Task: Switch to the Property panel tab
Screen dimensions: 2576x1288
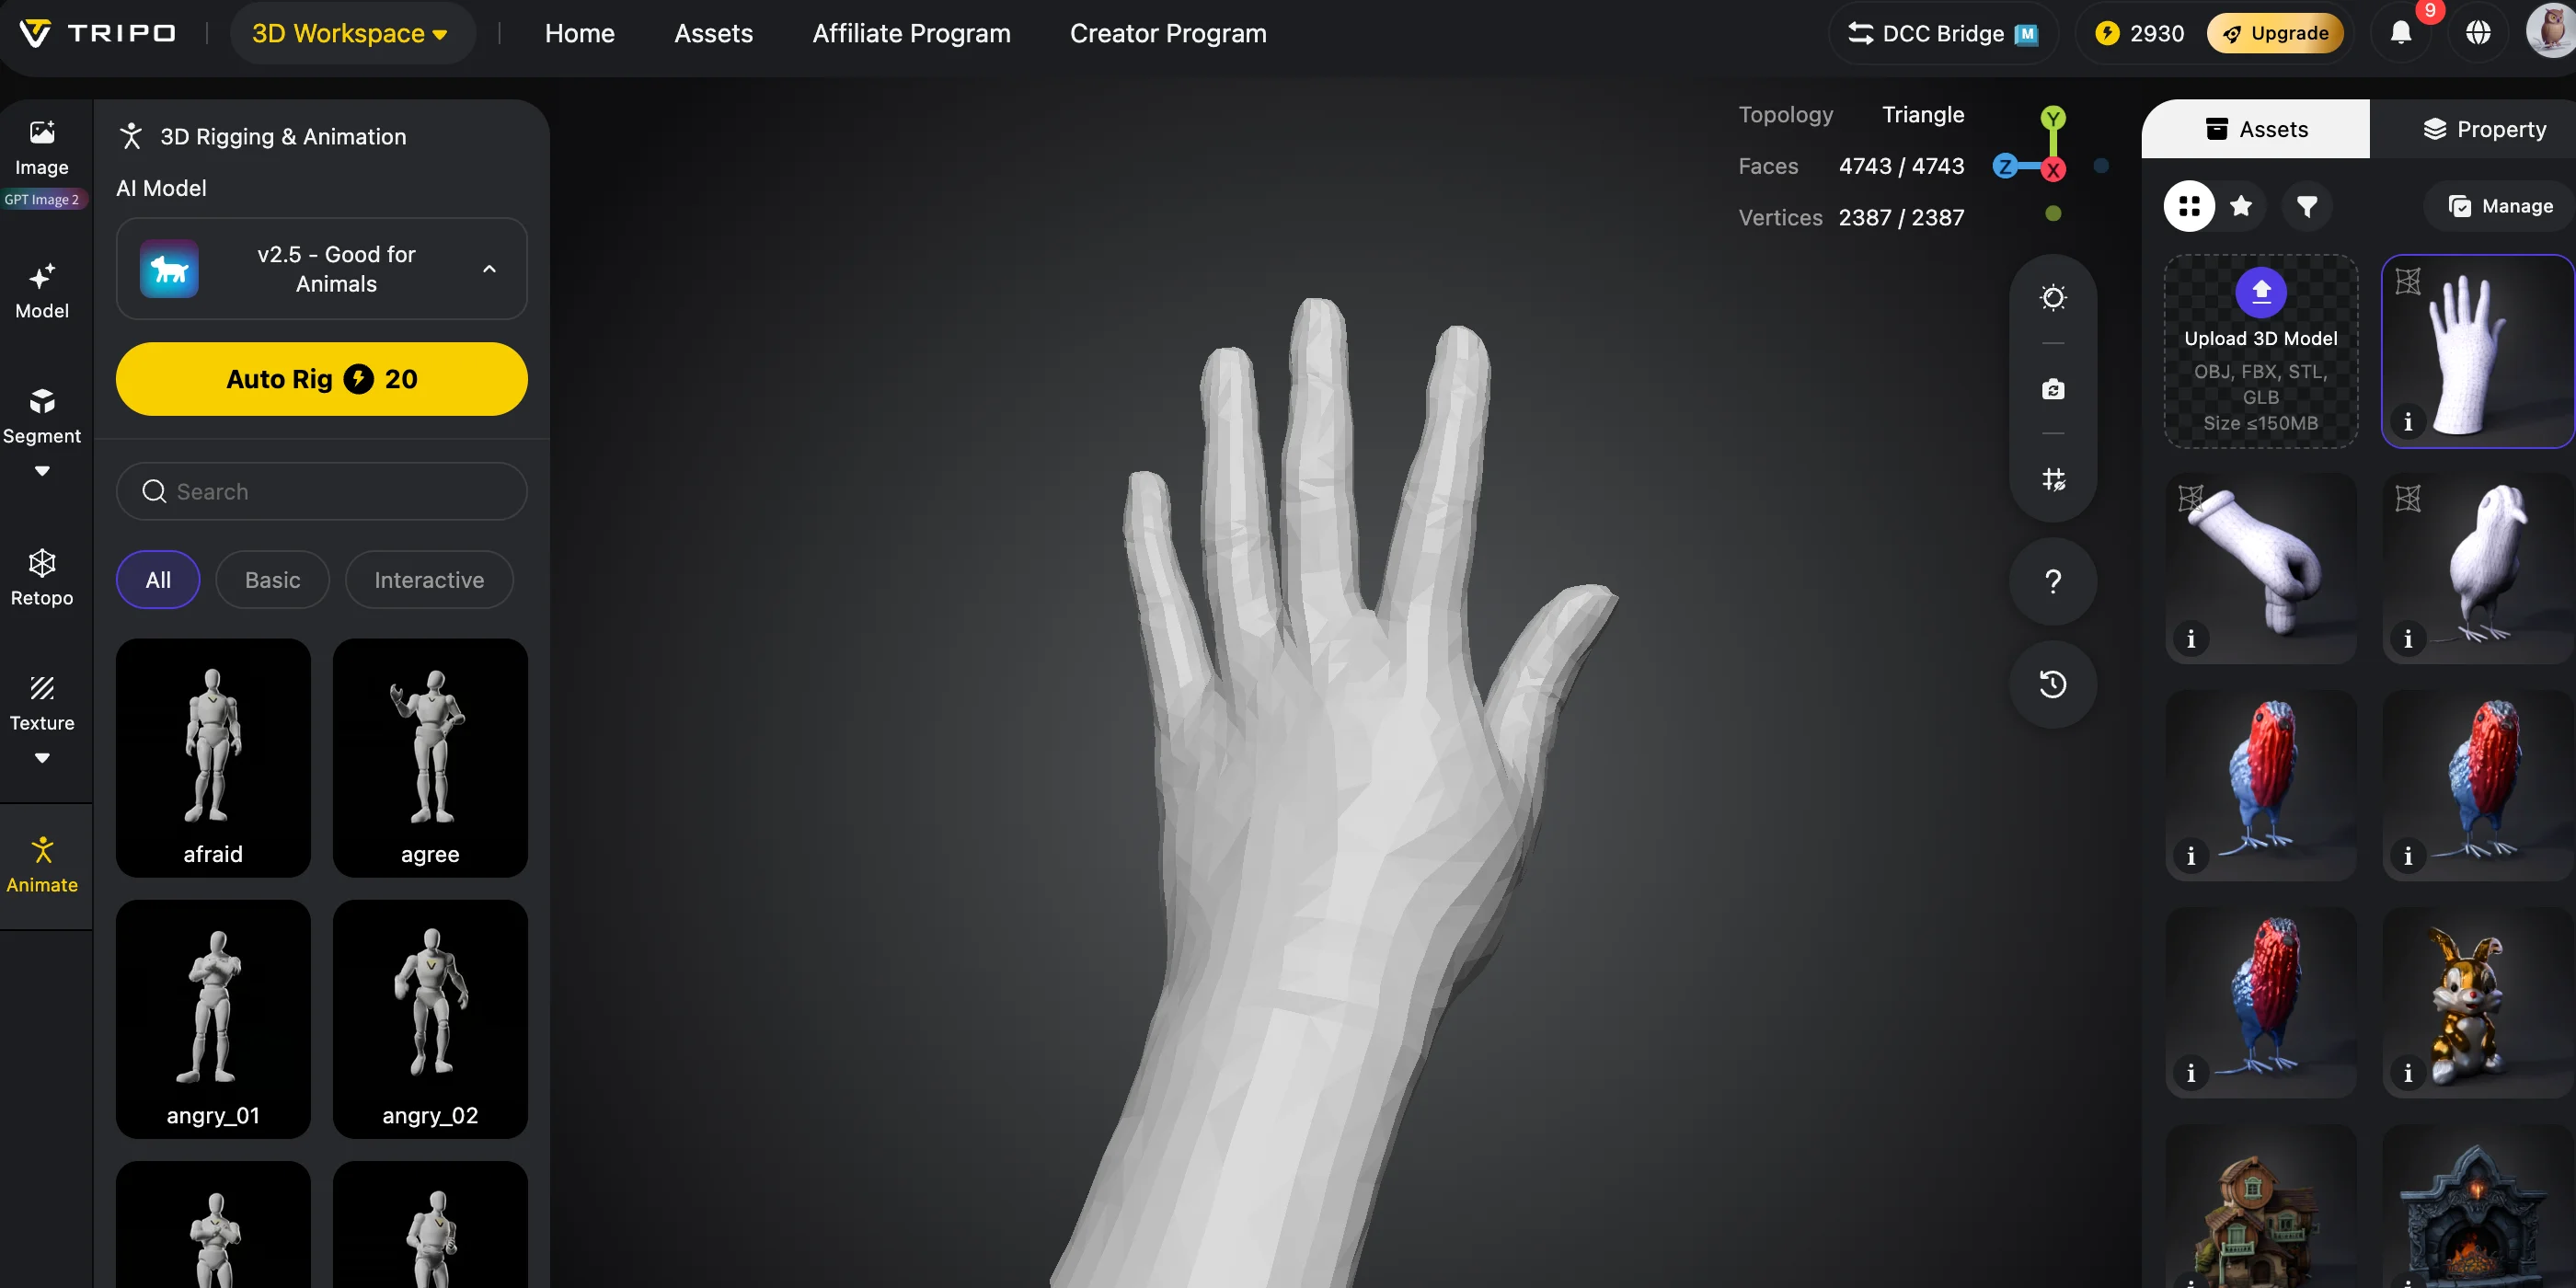Action: pyautogui.click(x=2483, y=129)
